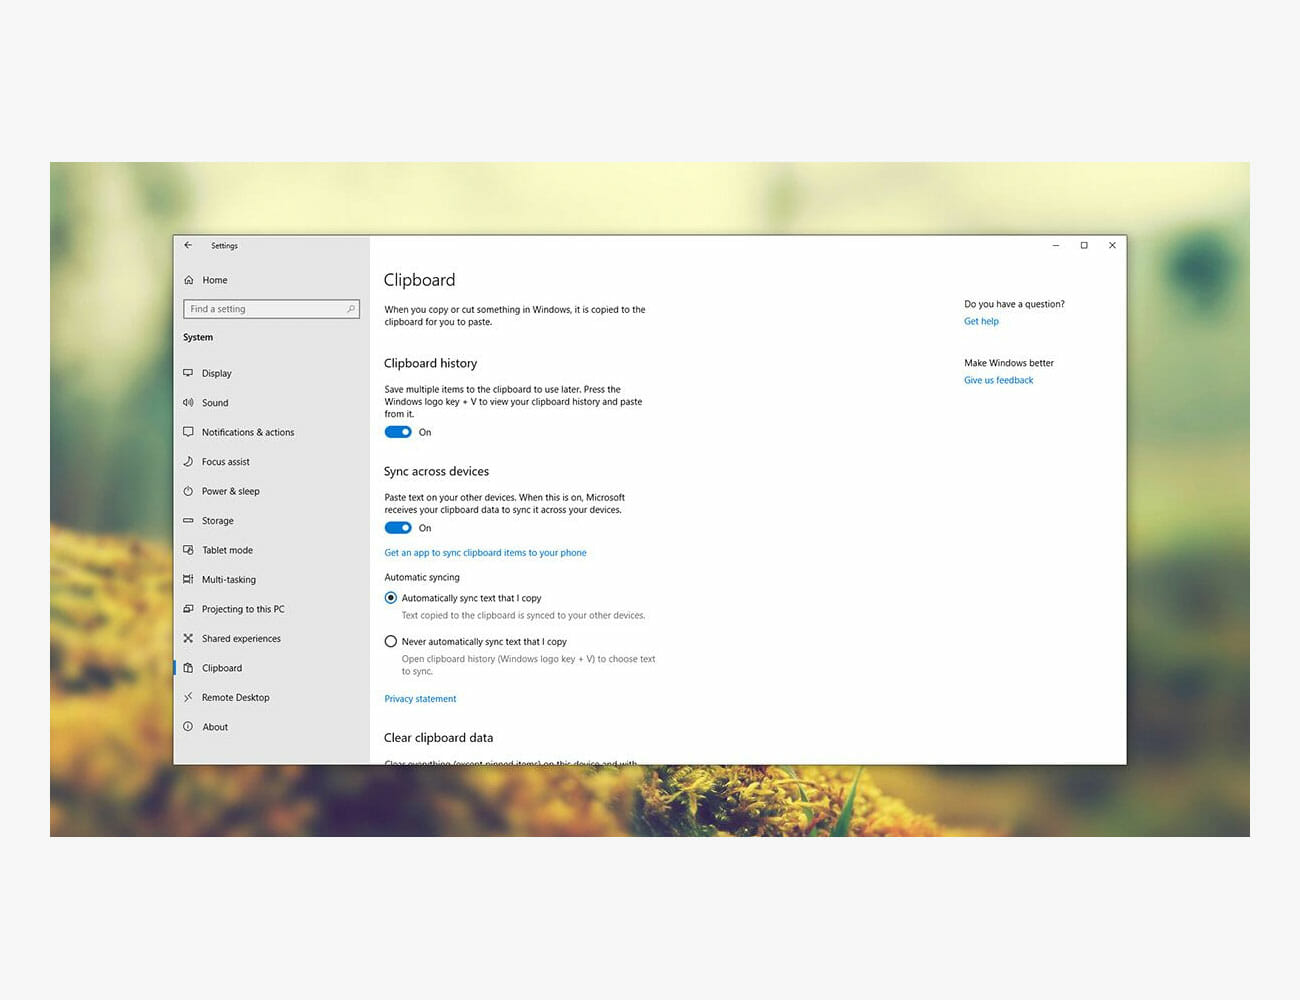1300x1000 pixels.
Task: Turn off the Clipboard history toggle
Action: click(398, 432)
